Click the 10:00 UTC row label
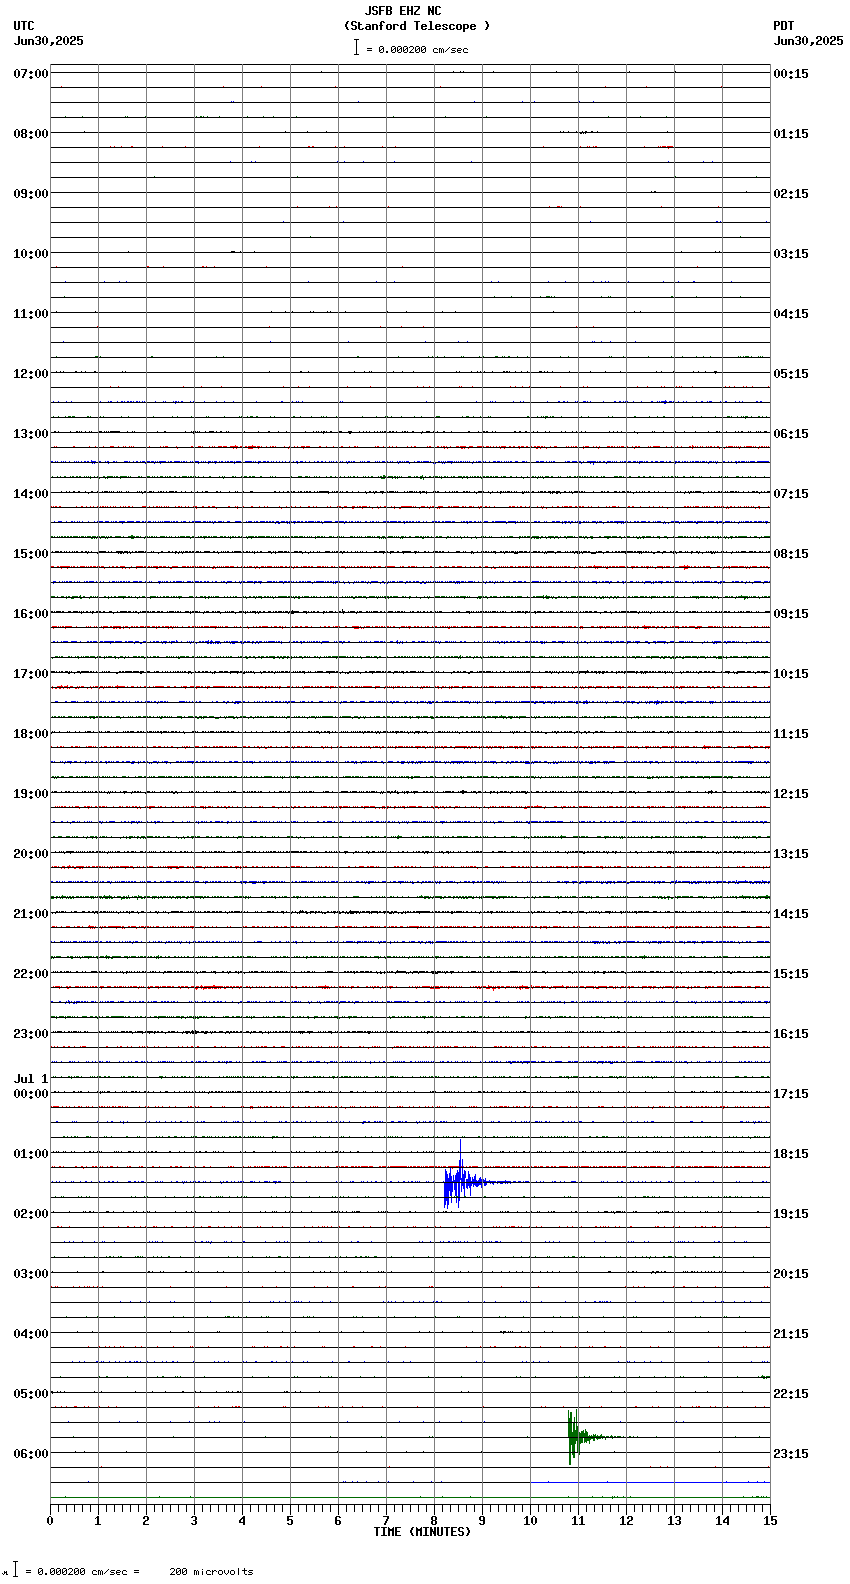The image size is (850, 1584). [x=31, y=254]
